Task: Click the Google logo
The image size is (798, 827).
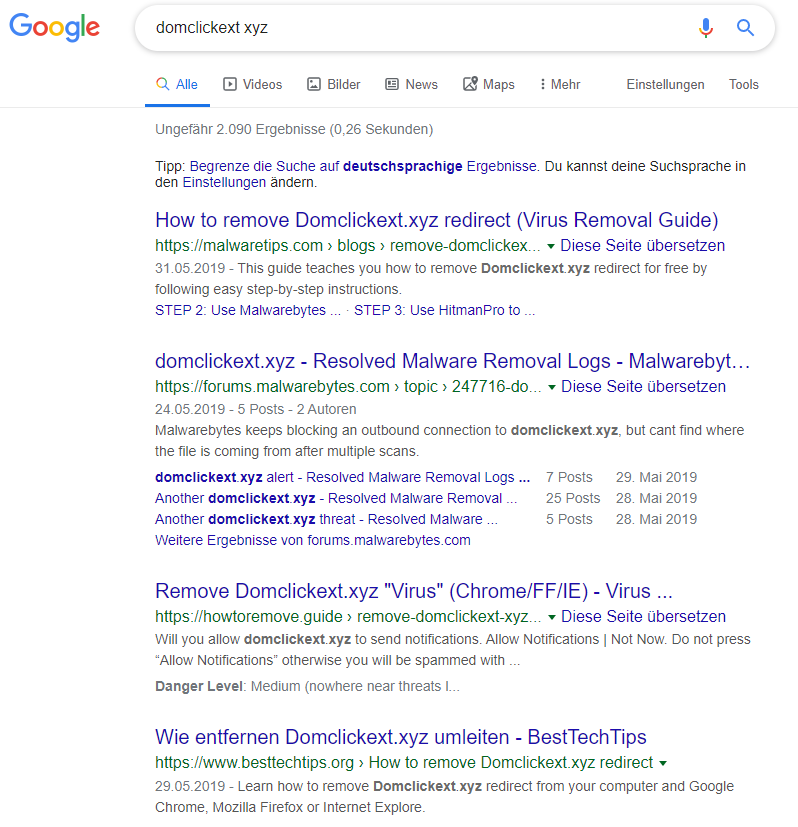Action: pos(54,27)
